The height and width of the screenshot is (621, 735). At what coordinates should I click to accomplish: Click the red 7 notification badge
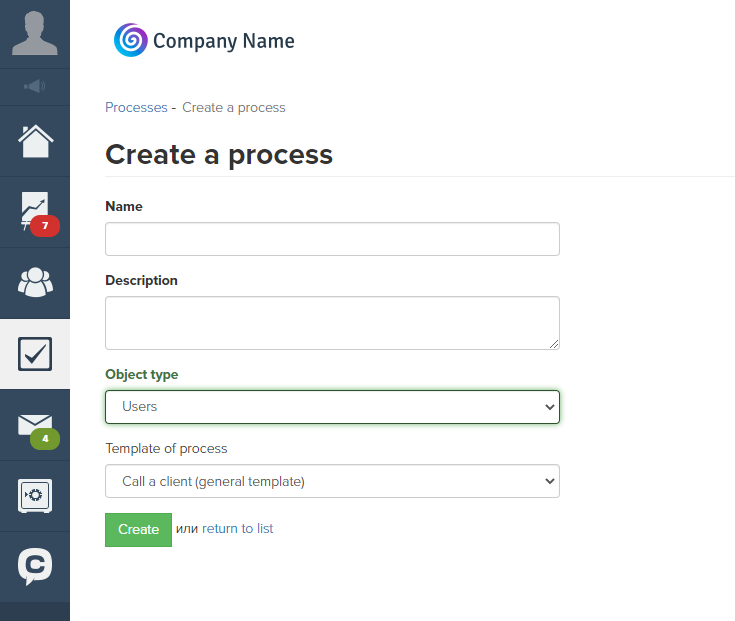[45, 226]
